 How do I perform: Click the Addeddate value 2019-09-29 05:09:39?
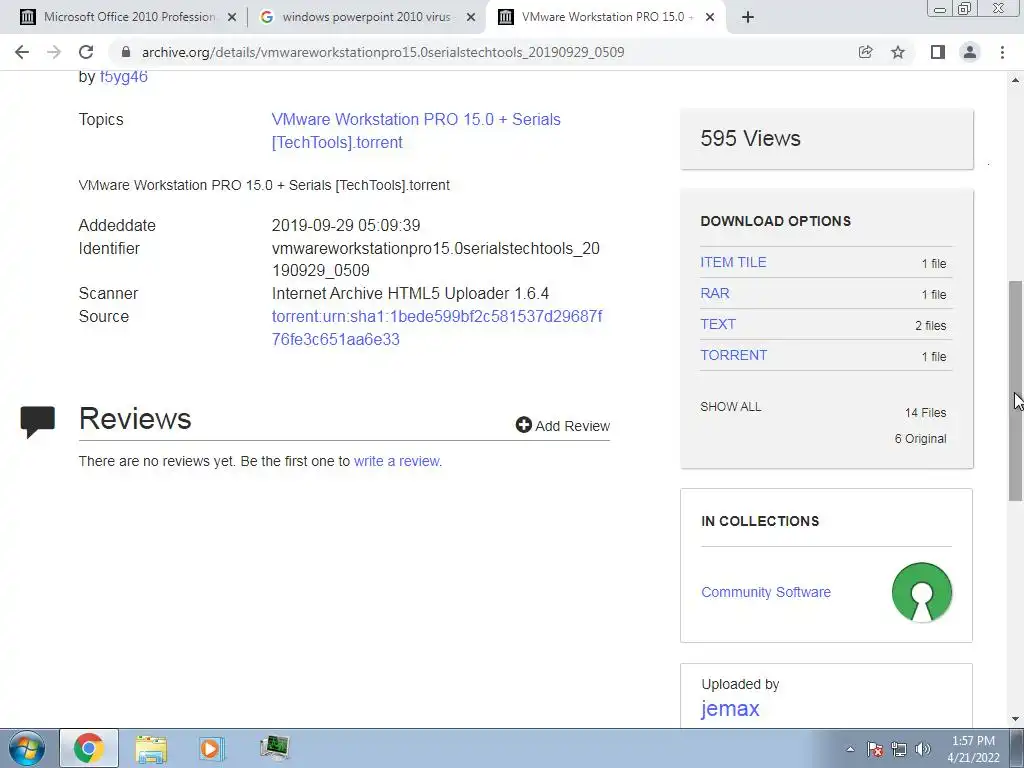[346, 225]
